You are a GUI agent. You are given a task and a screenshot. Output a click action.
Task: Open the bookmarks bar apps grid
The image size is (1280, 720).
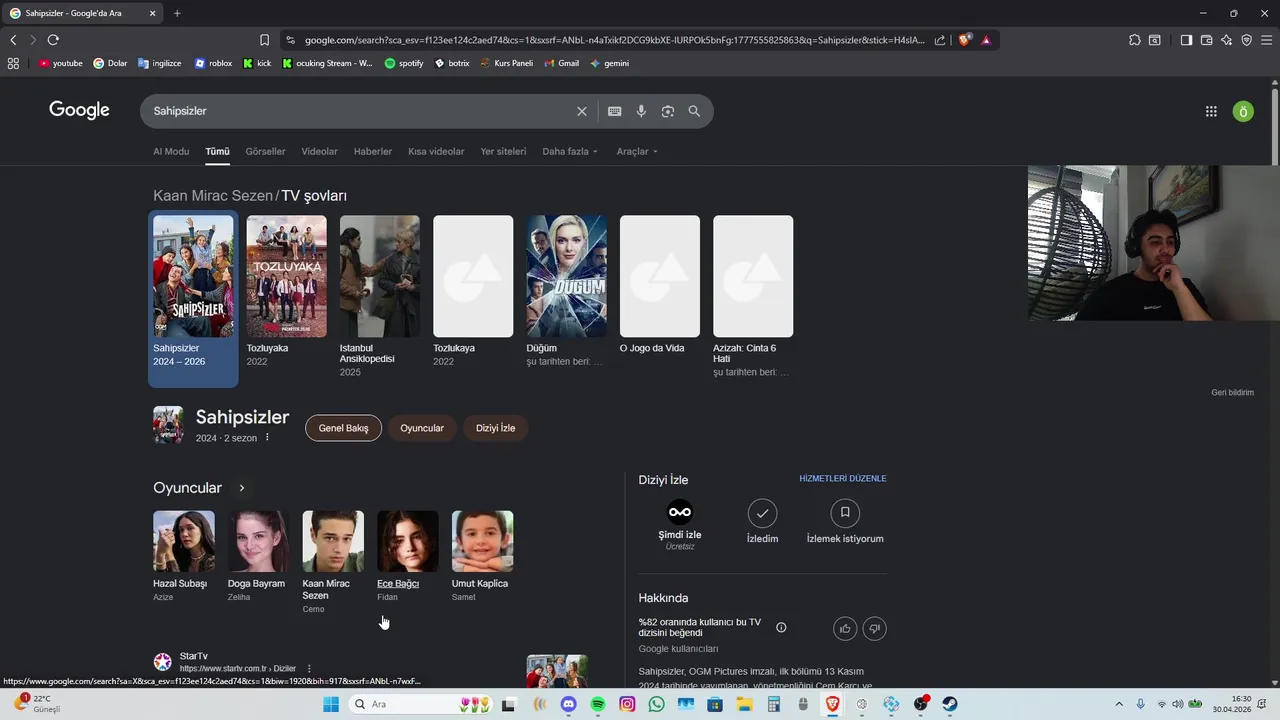click(13, 63)
